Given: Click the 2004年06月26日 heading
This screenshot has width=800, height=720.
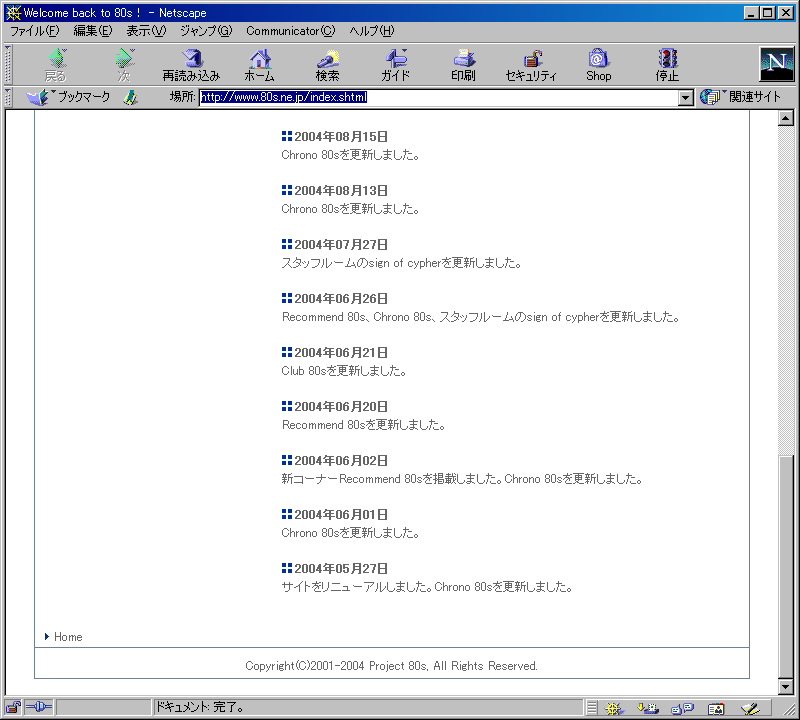Looking at the screenshot, I should tap(341, 299).
